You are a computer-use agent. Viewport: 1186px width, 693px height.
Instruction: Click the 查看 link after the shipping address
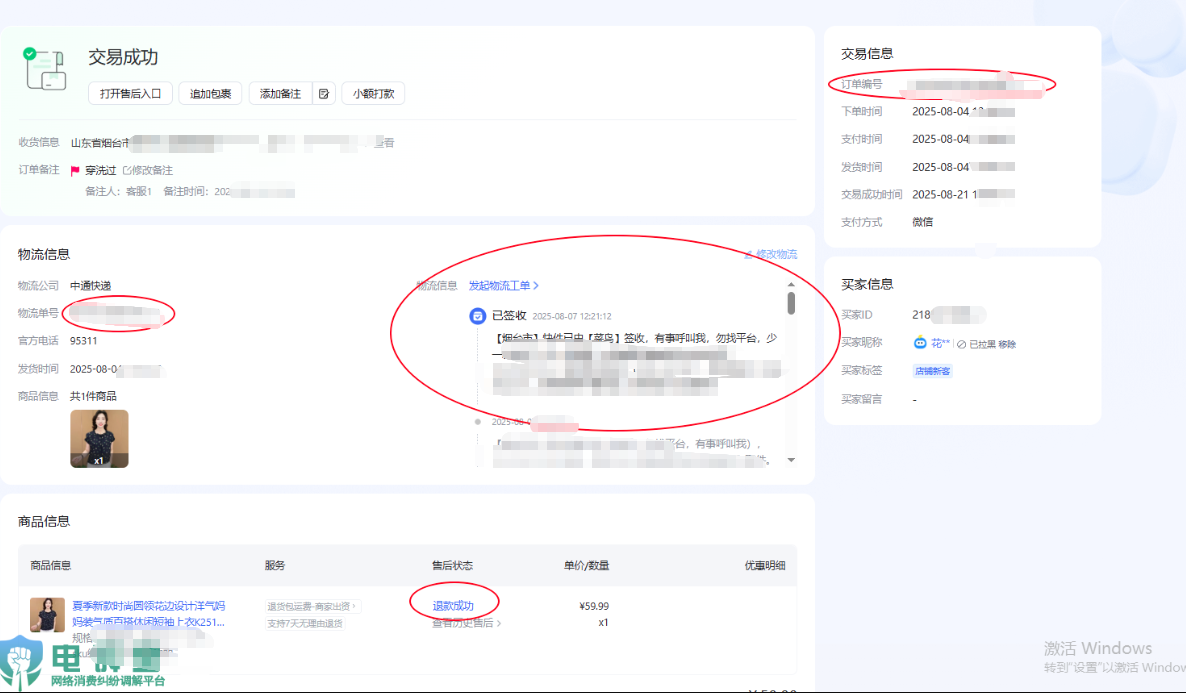click(386, 142)
